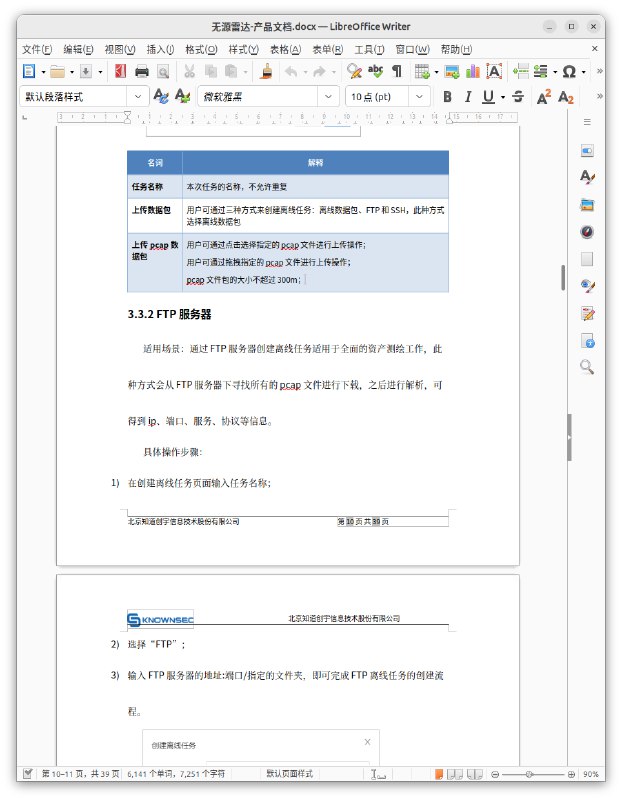This screenshot has height=800, width=622.
Task: Toggle Underline formatting
Action: (x=488, y=96)
